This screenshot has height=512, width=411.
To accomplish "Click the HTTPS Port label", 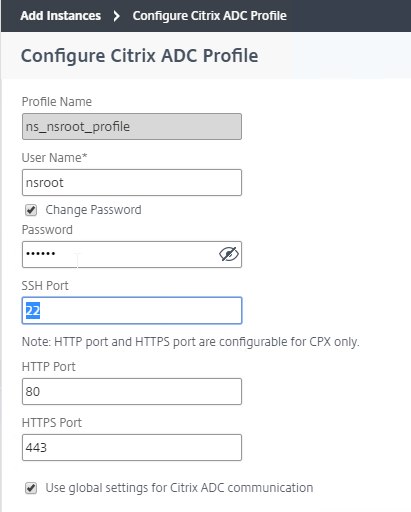I will pyautogui.click(x=52, y=423).
